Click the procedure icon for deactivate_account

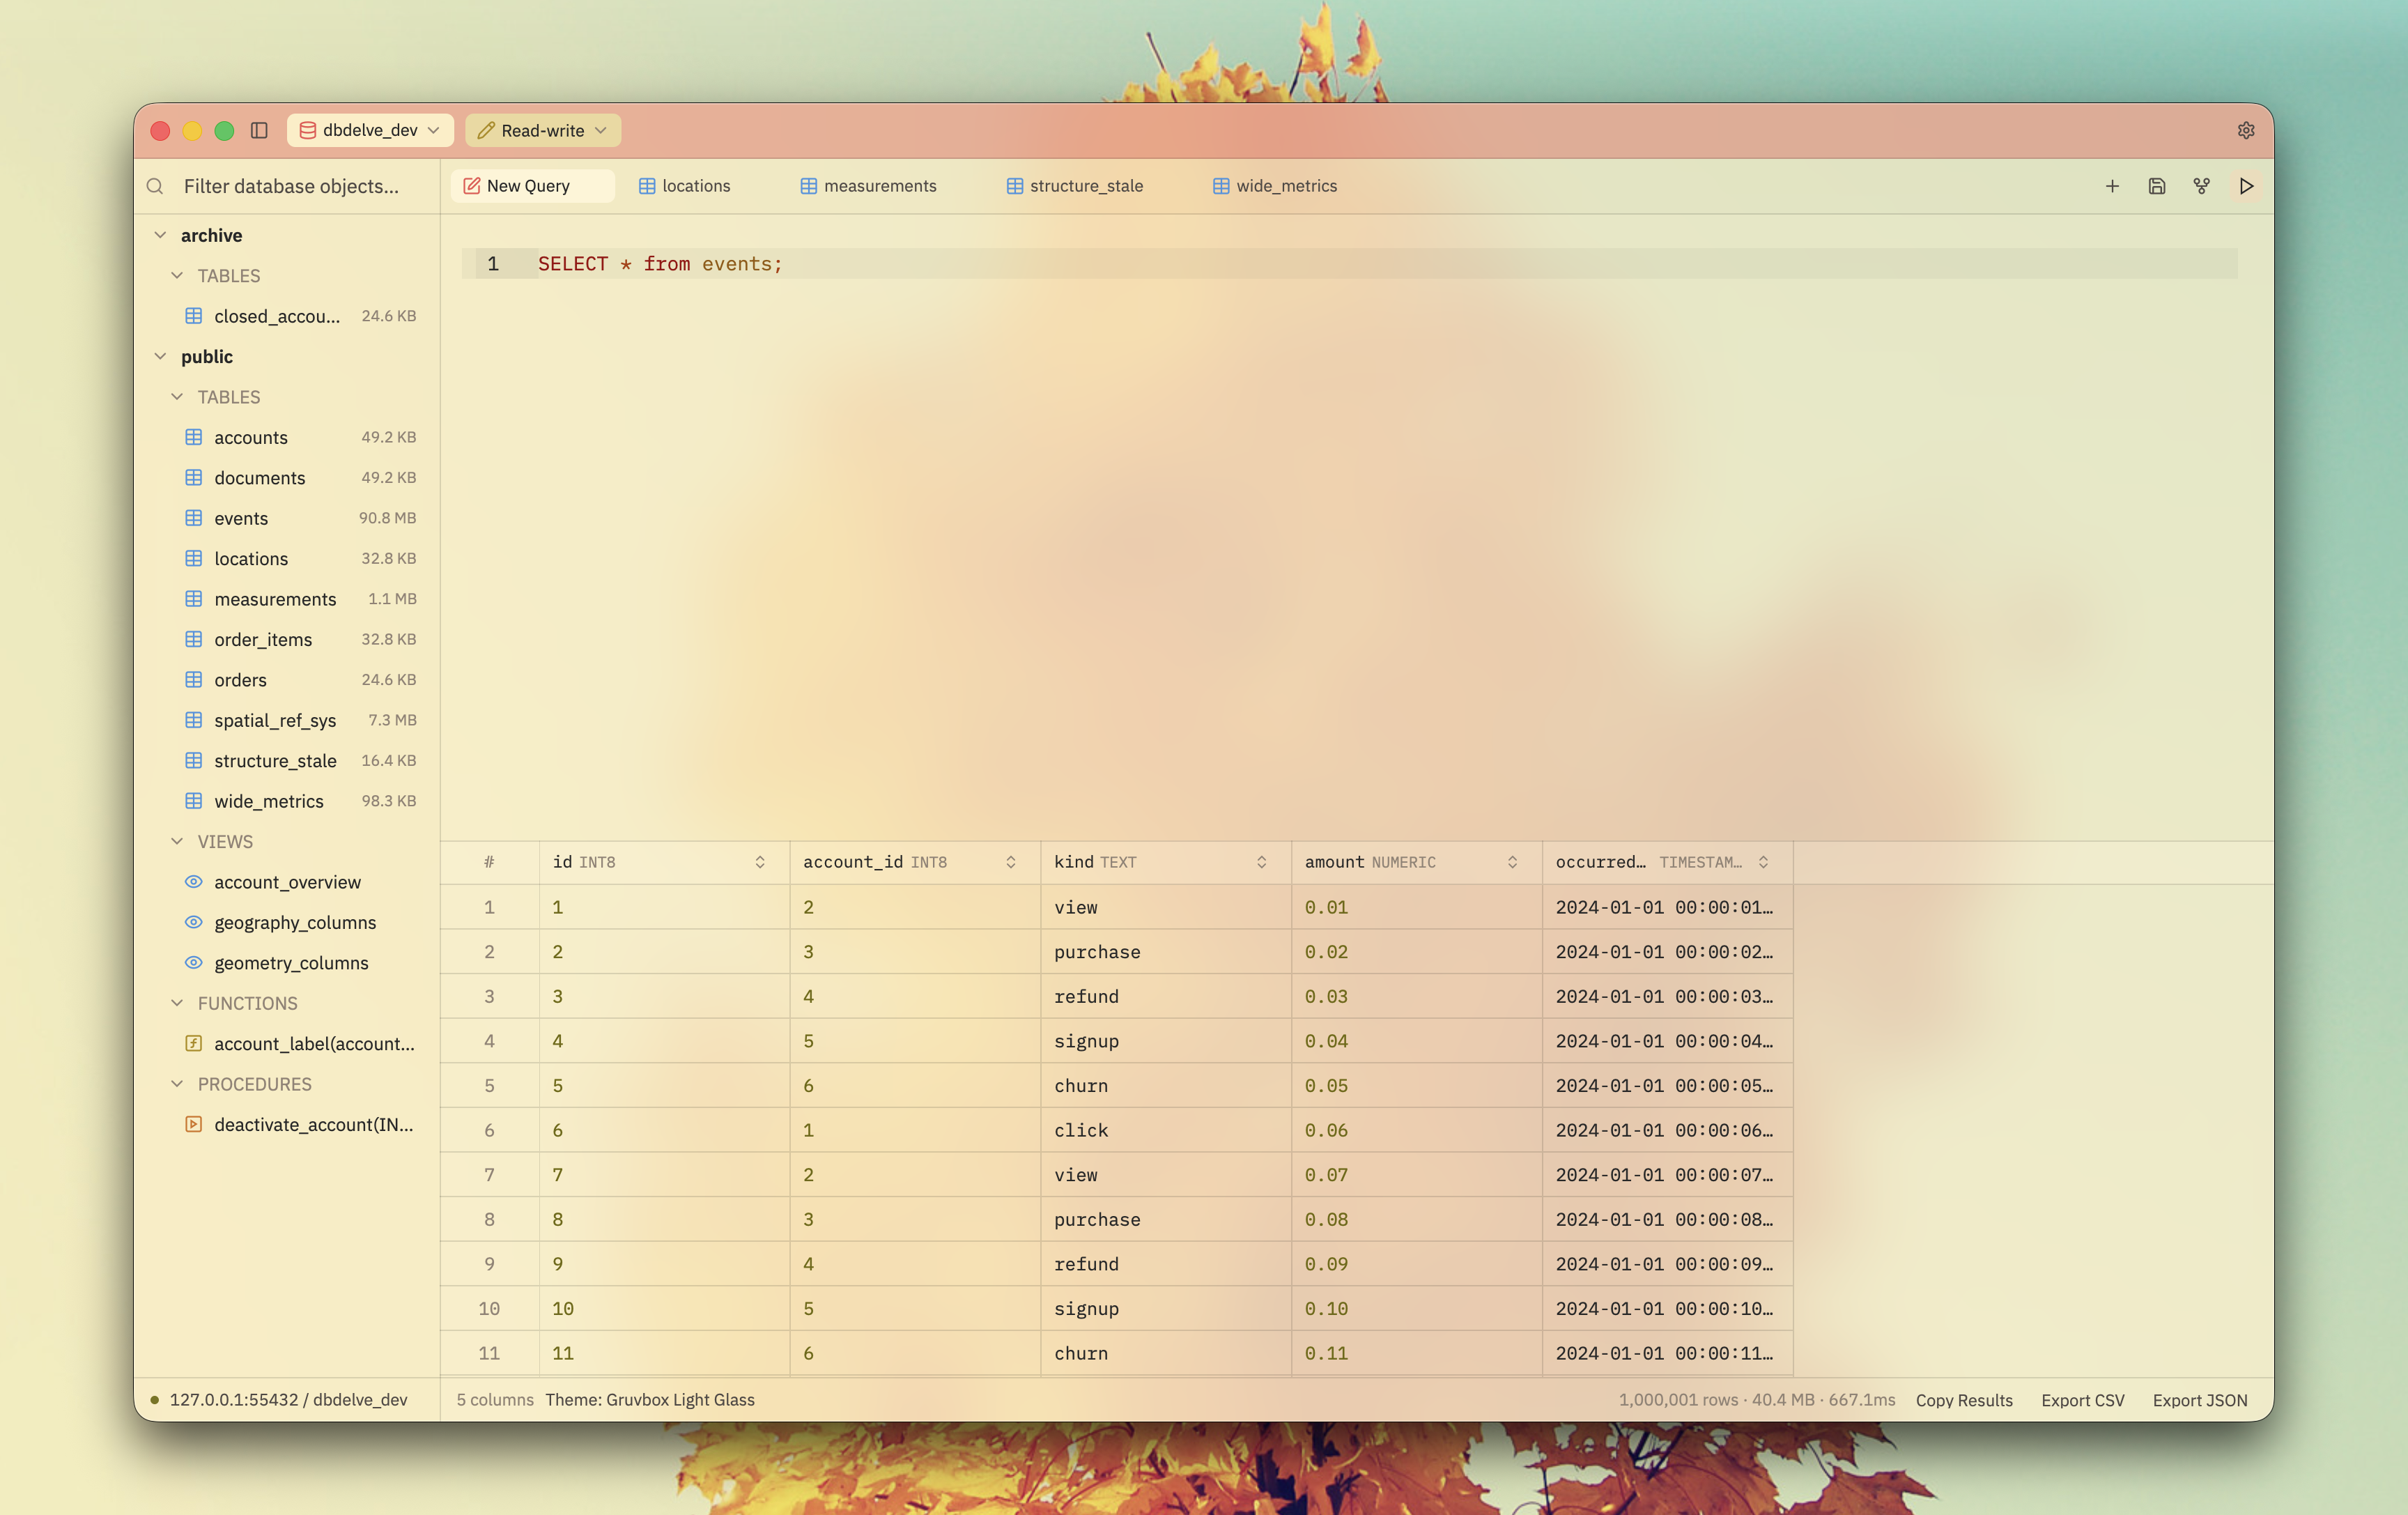pyautogui.click(x=194, y=1124)
